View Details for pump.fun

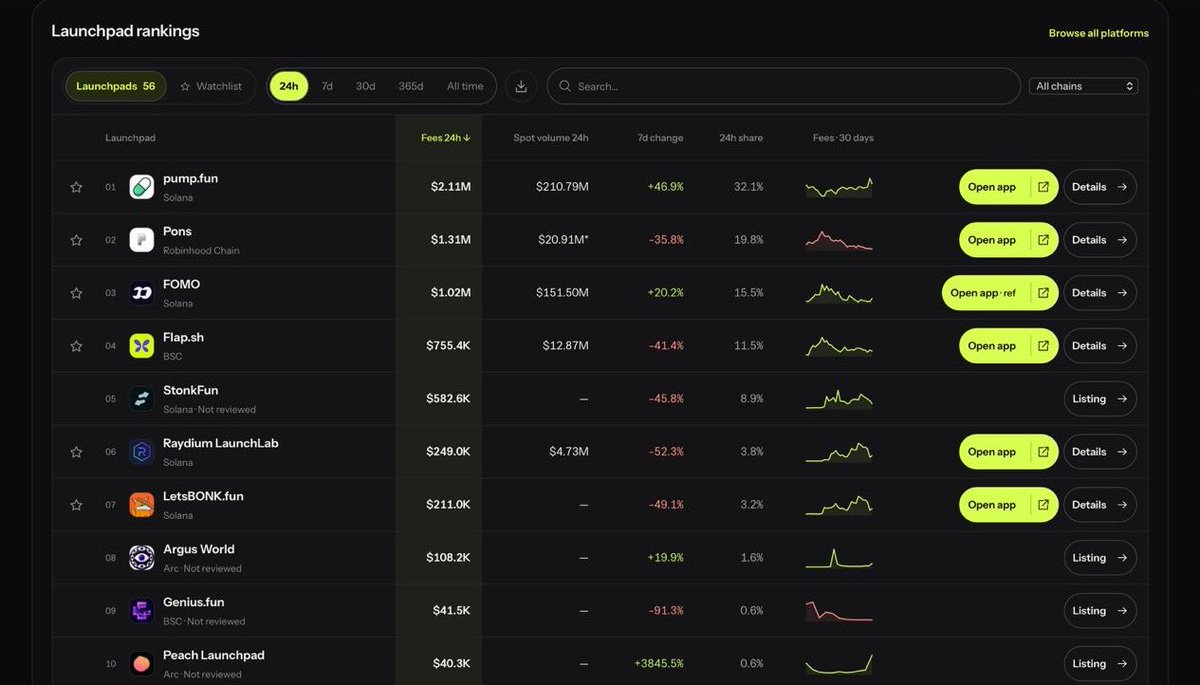pyautogui.click(x=1100, y=187)
